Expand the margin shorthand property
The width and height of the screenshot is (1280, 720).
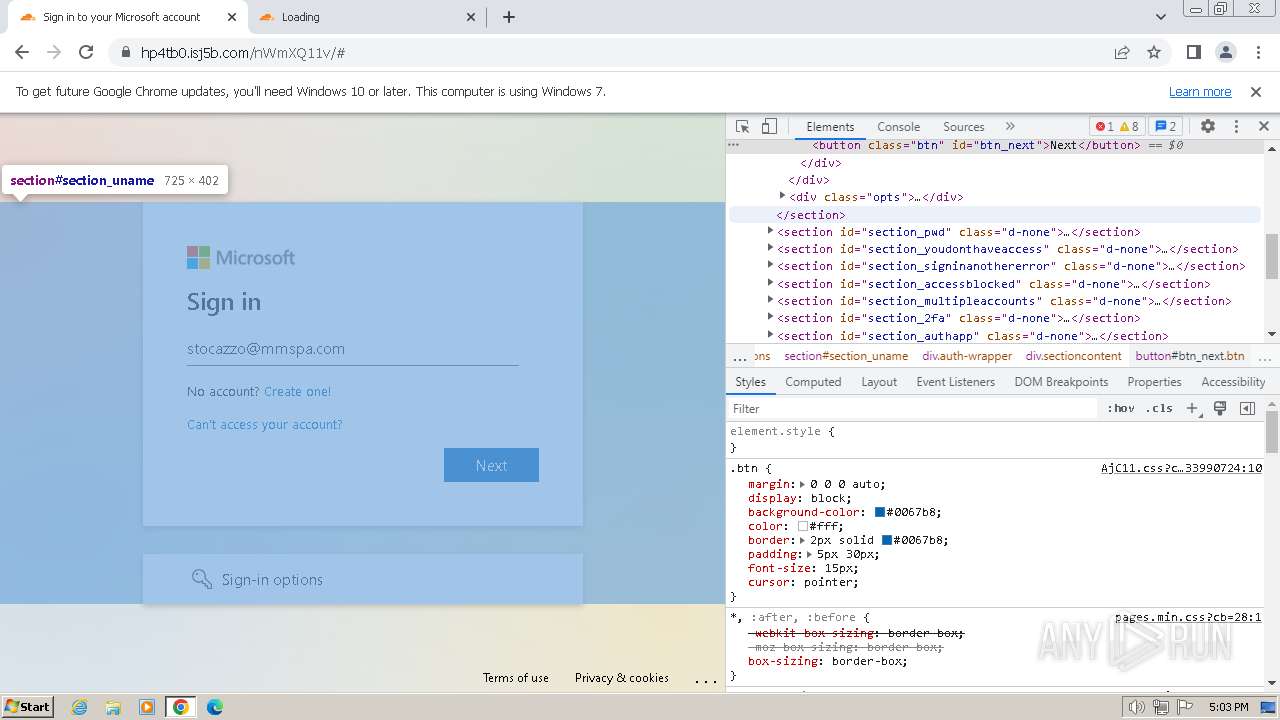click(x=802, y=484)
